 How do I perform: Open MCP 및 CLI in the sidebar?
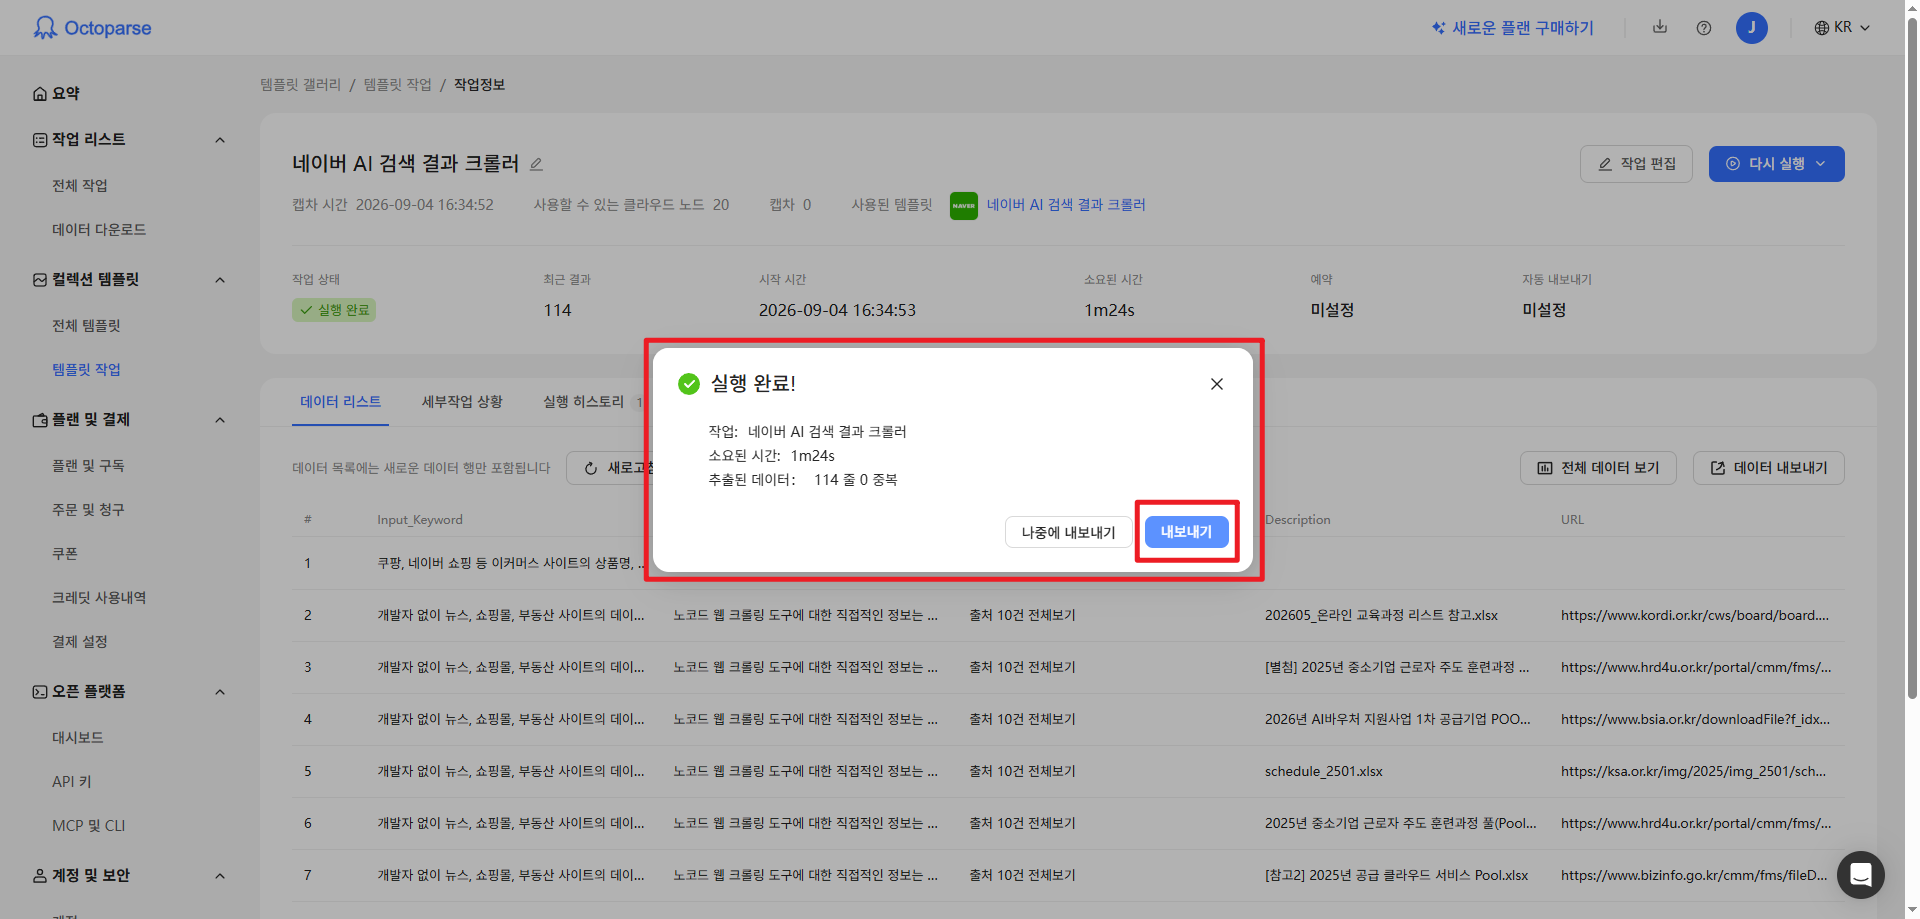[89, 826]
